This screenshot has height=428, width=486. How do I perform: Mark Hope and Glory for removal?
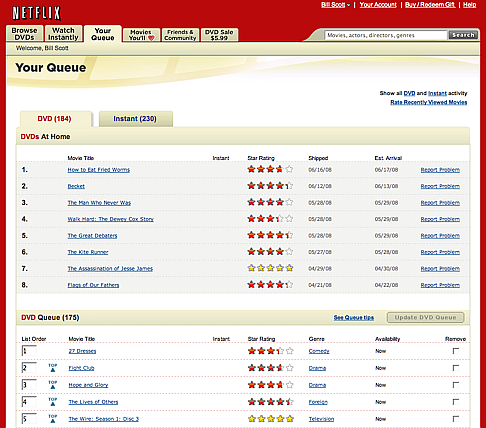click(x=456, y=385)
